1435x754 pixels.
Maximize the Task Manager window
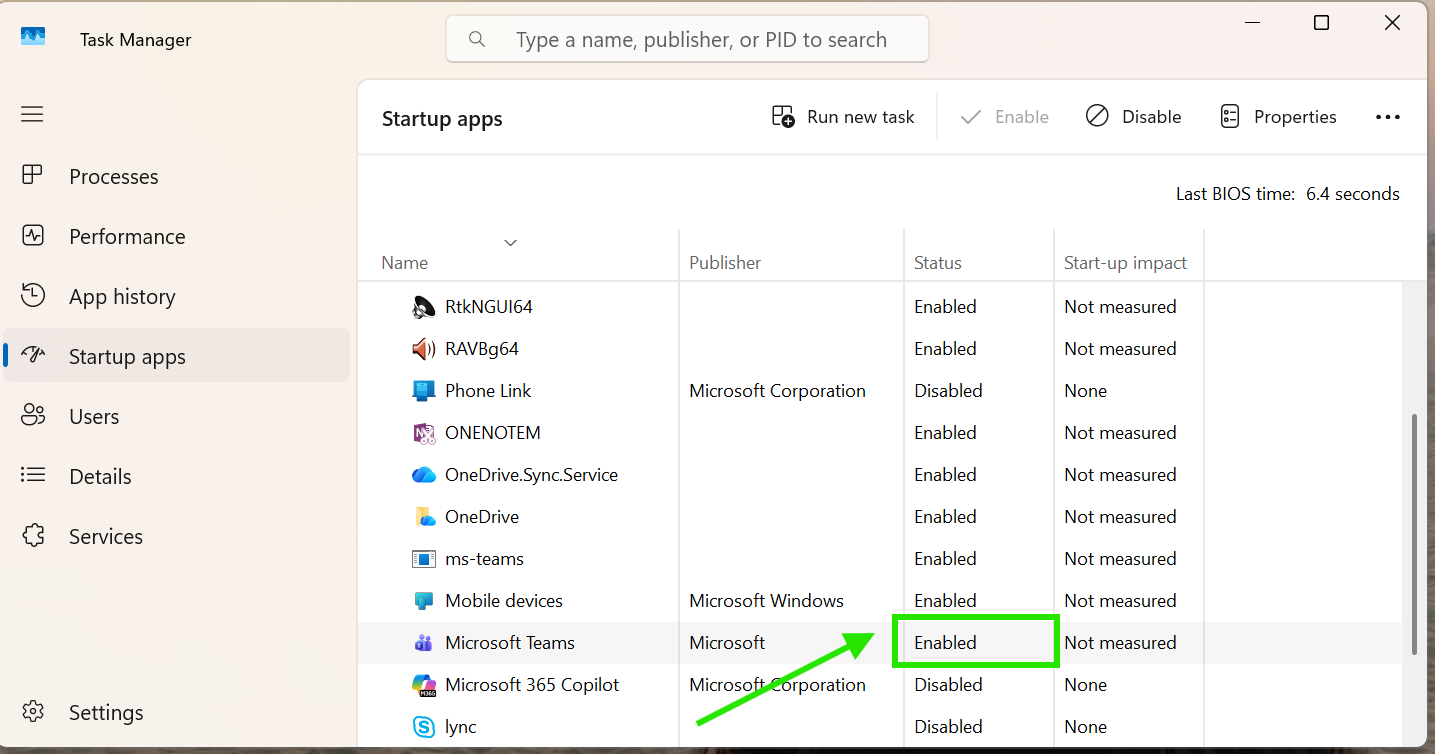(x=1321, y=23)
